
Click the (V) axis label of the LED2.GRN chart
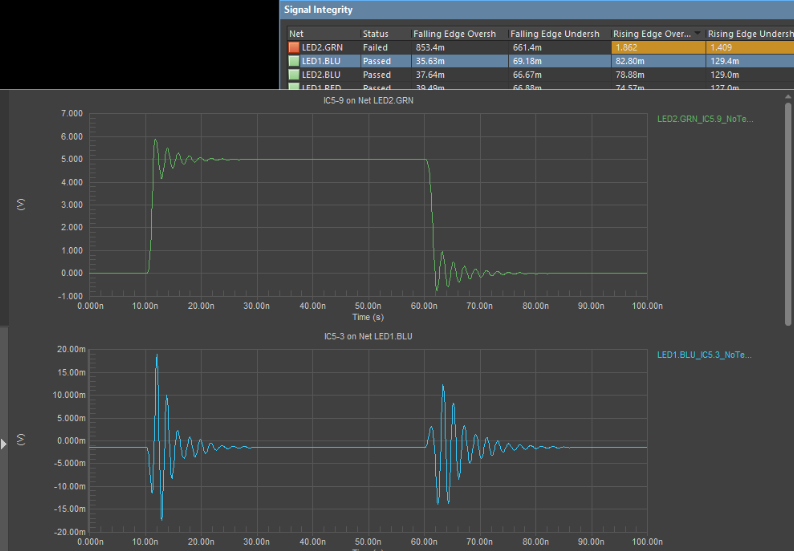pyautogui.click(x=21, y=205)
